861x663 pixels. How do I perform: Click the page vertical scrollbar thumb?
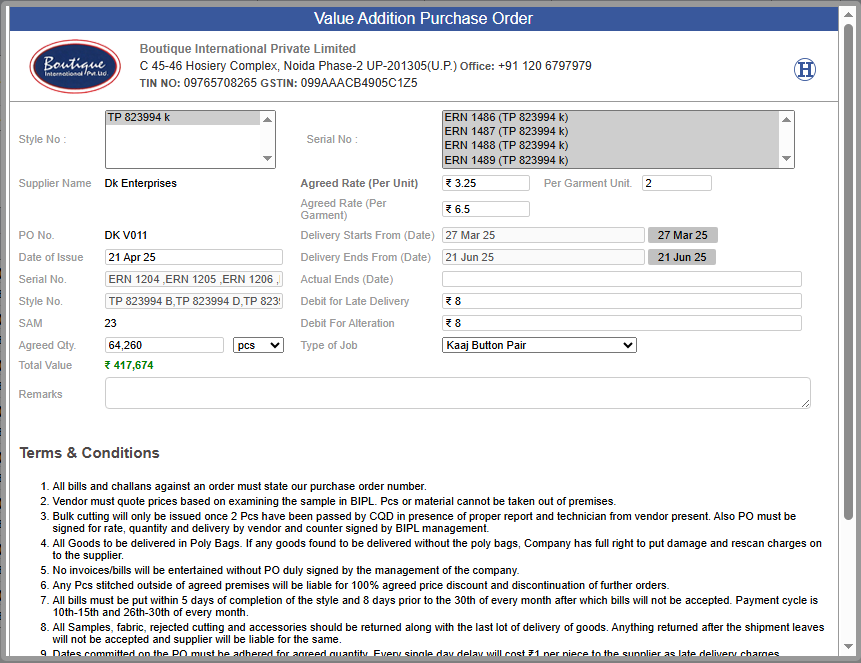click(849, 271)
